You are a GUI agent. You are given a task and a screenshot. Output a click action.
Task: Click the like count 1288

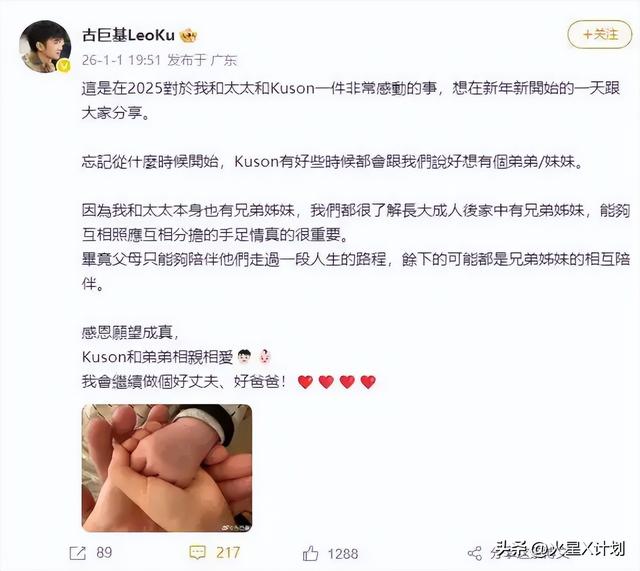tap(343, 553)
